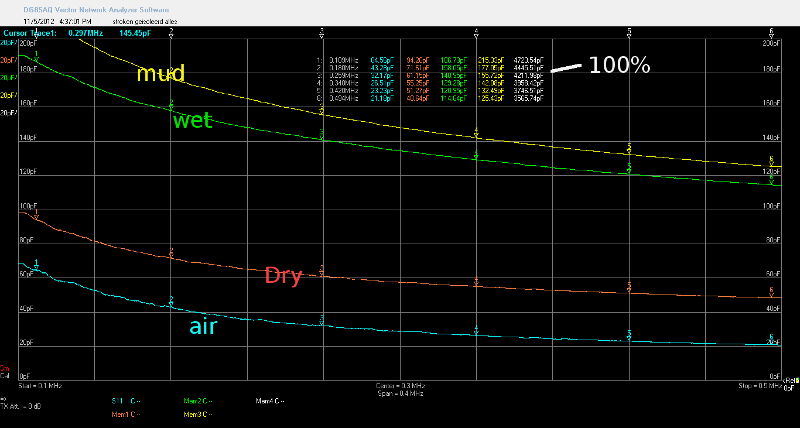
Task: Click the Center 0.3 MHz frequency label
Action: pyautogui.click(x=397, y=384)
